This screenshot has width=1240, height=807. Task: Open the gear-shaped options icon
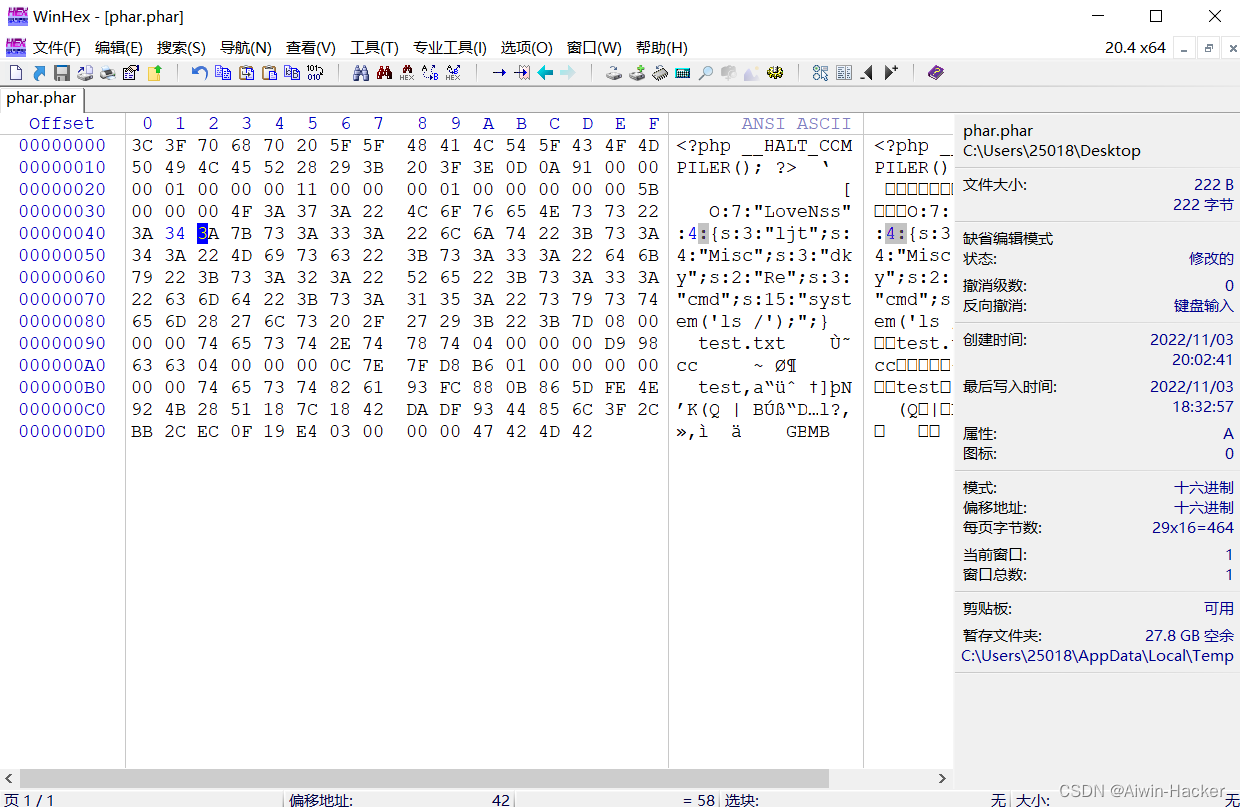point(776,72)
